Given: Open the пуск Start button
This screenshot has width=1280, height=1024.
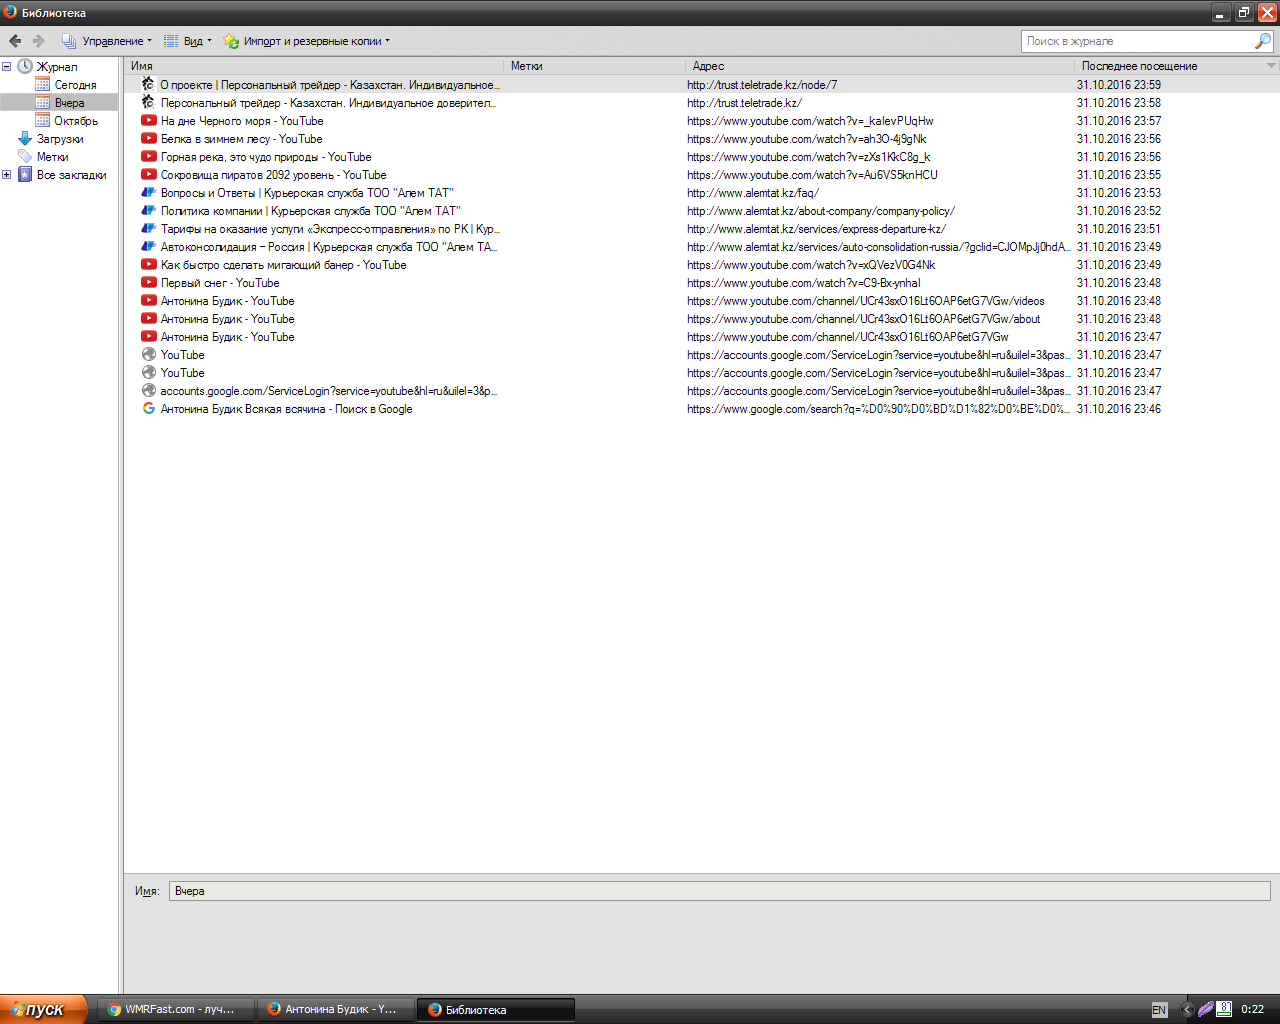Looking at the screenshot, I should [x=44, y=1009].
